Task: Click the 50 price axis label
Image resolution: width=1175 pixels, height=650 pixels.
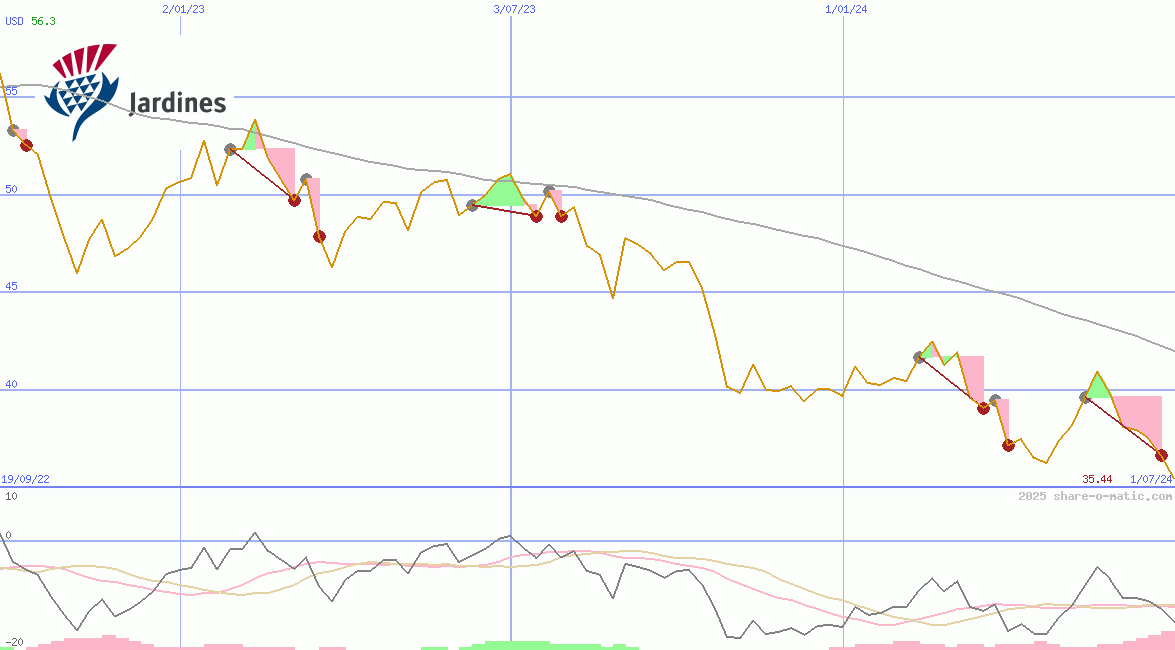Action: click(x=11, y=189)
